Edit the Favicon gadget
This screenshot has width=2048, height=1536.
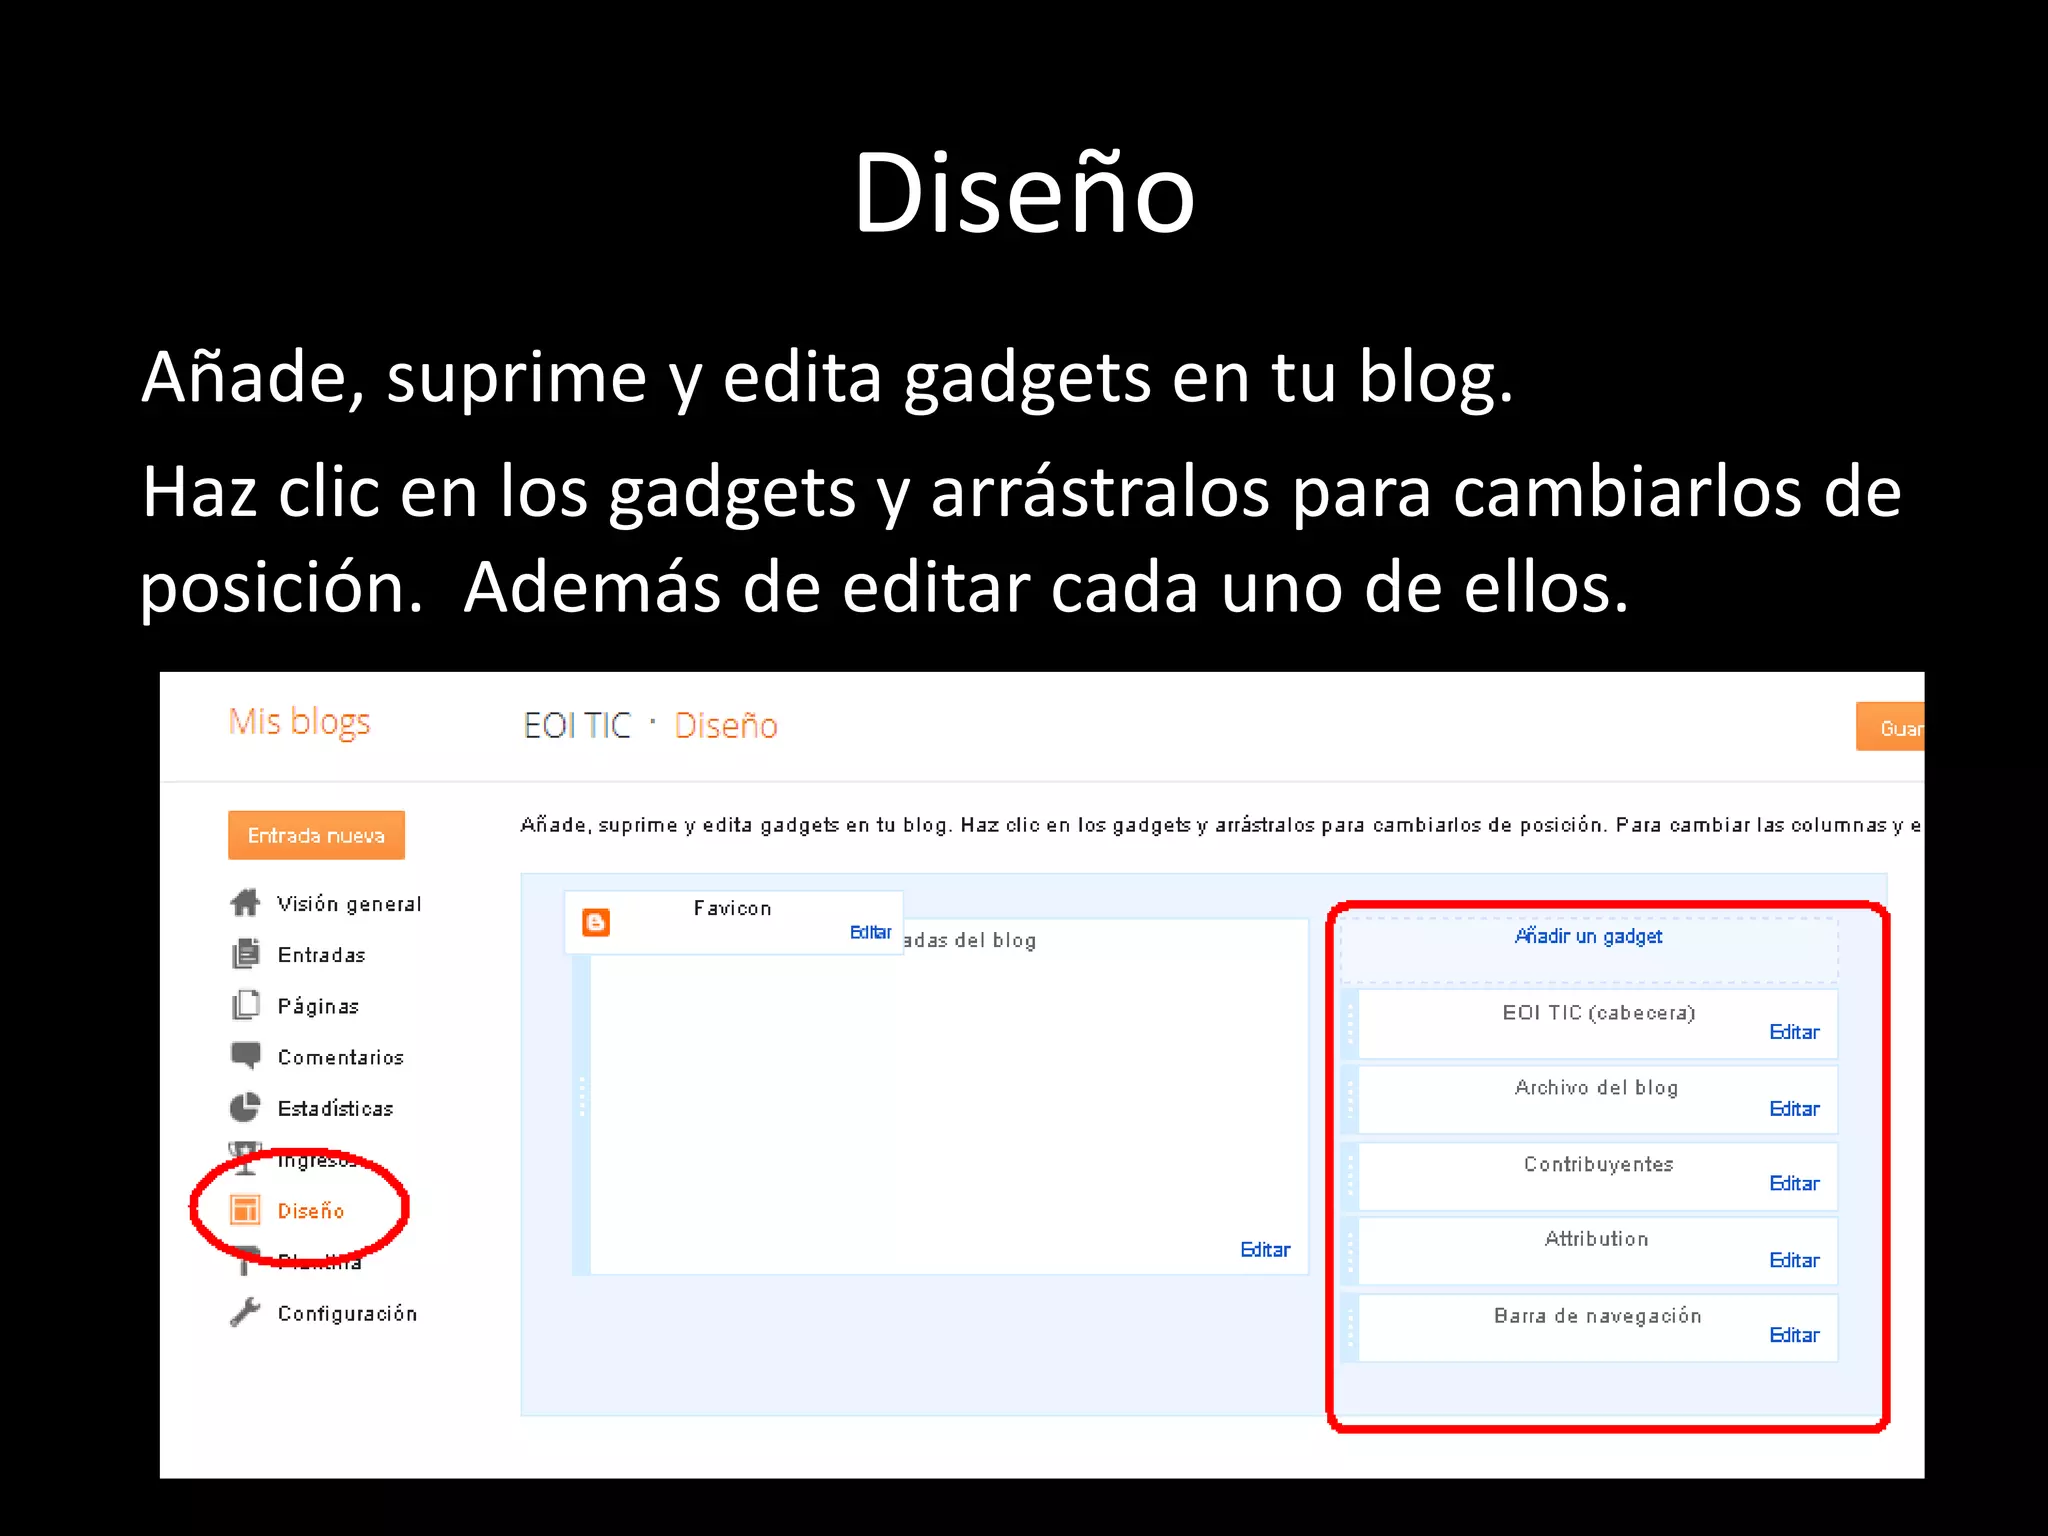click(870, 932)
